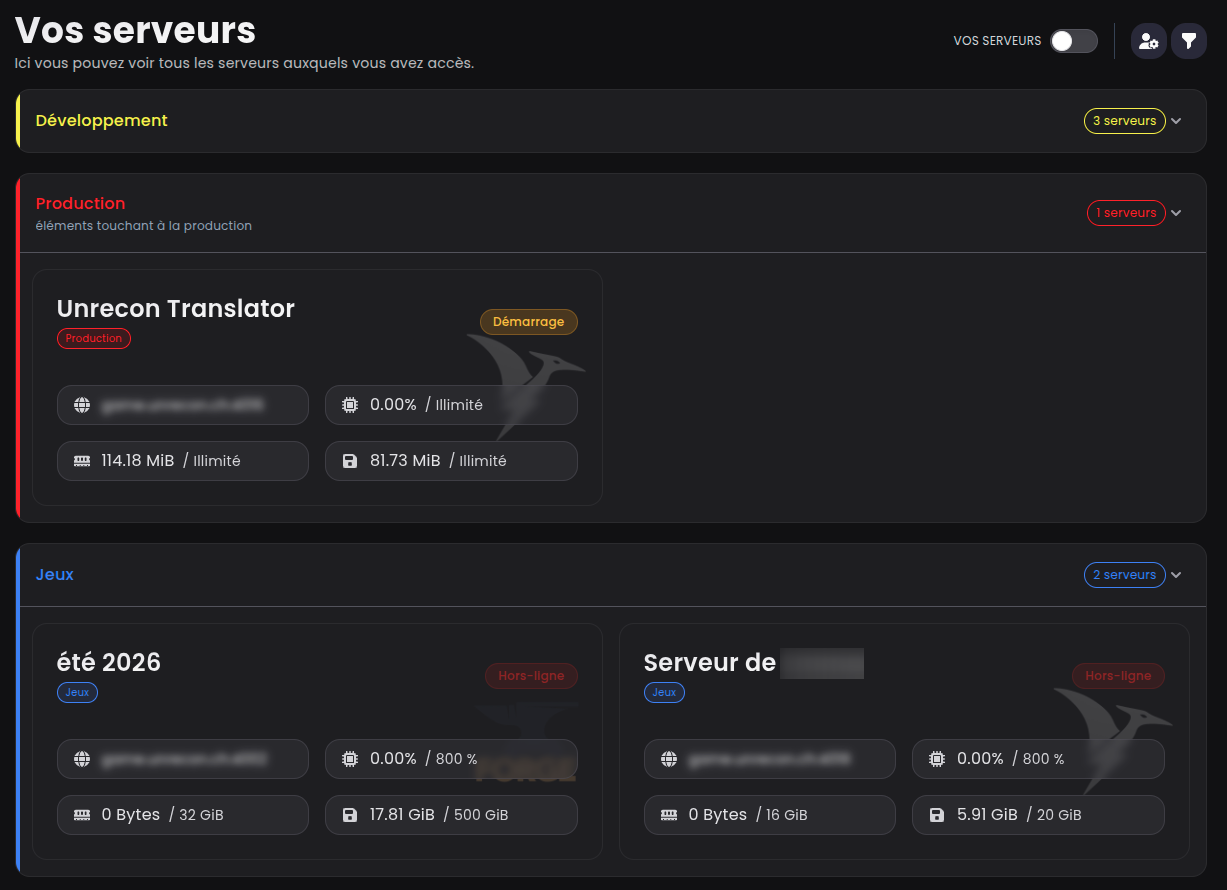Open the été 2026 server

click(109, 662)
